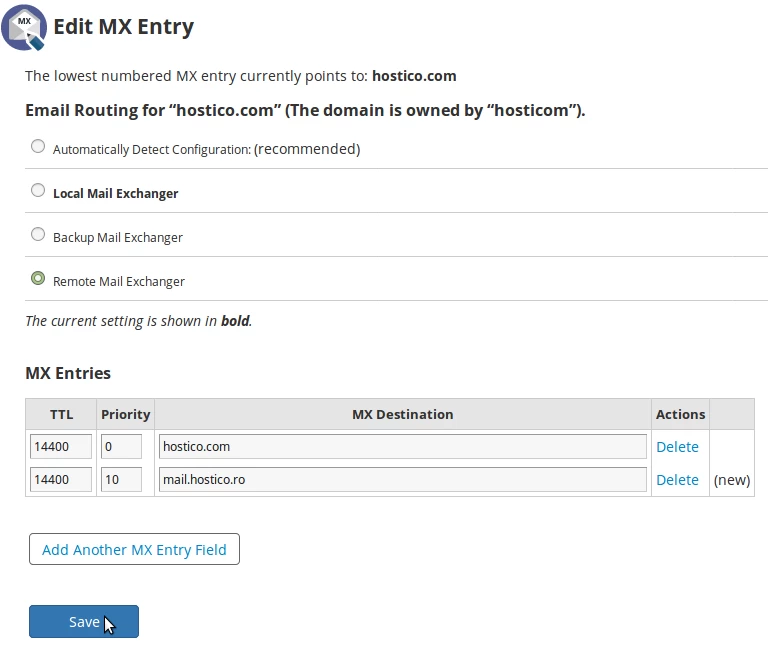
Task: Click the MX Destination column header
Action: [x=402, y=414]
